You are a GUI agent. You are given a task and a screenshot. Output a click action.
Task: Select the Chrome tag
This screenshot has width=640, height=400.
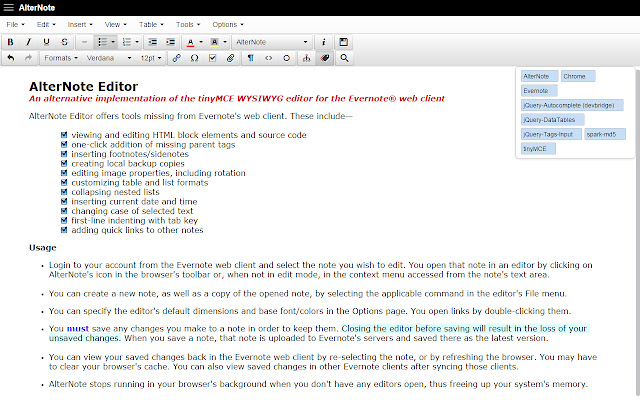(x=578, y=76)
